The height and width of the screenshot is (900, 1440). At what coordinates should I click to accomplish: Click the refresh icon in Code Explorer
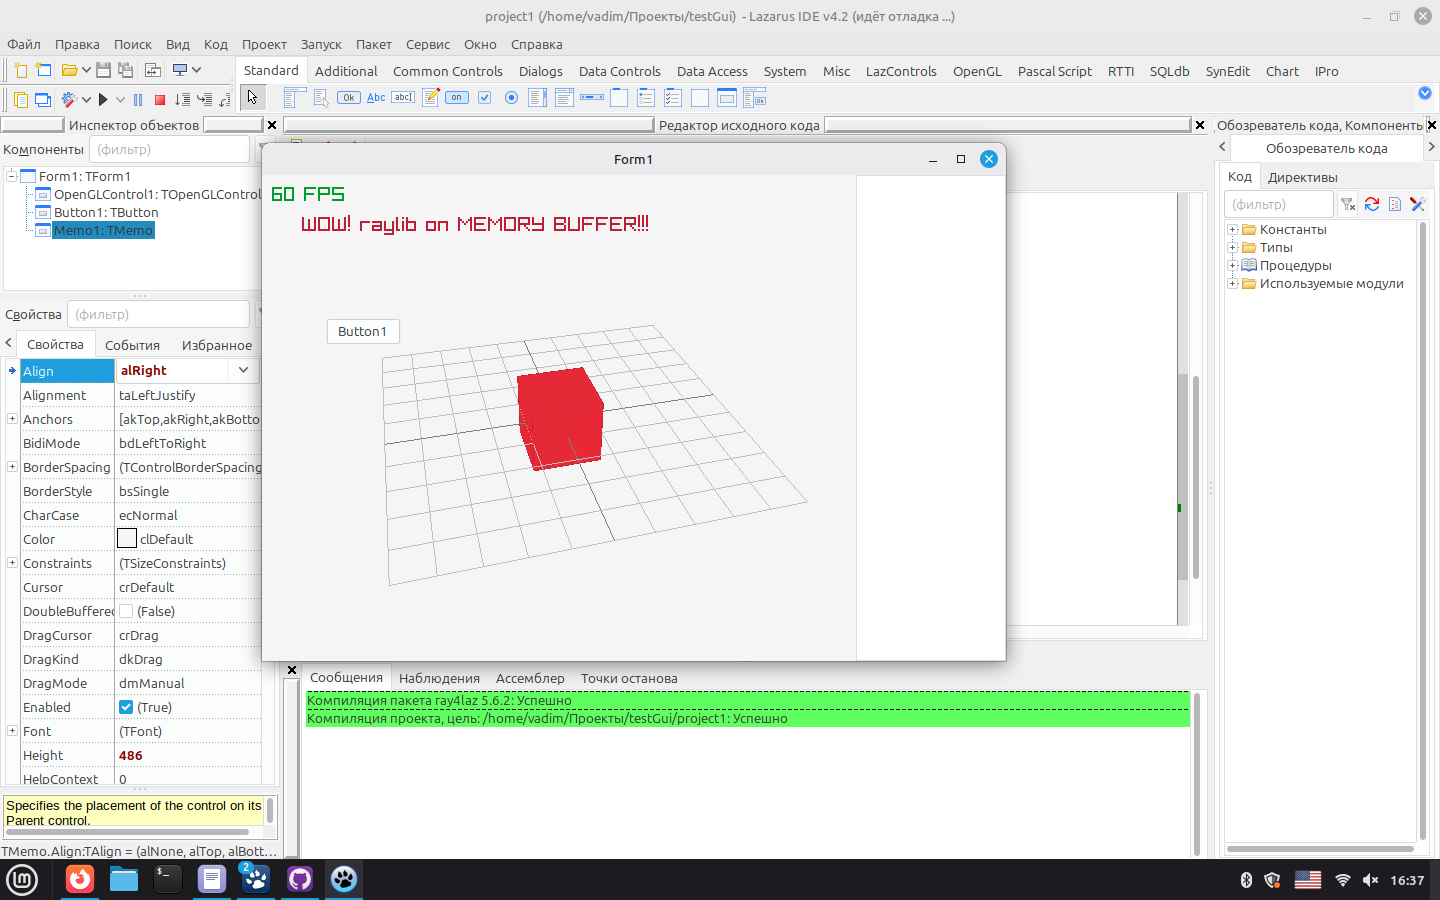tap(1372, 204)
